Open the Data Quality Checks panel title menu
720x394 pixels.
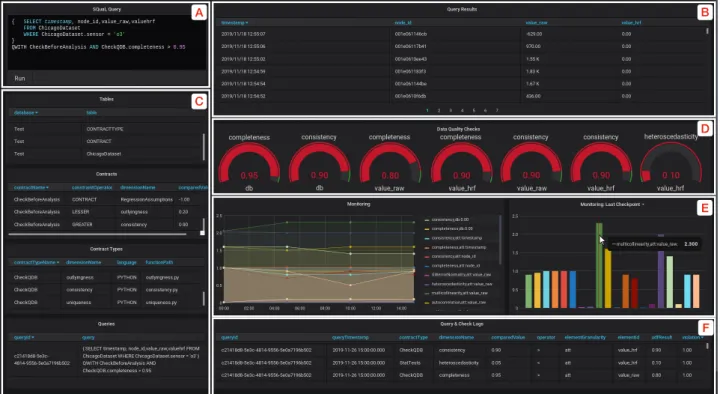458,129
